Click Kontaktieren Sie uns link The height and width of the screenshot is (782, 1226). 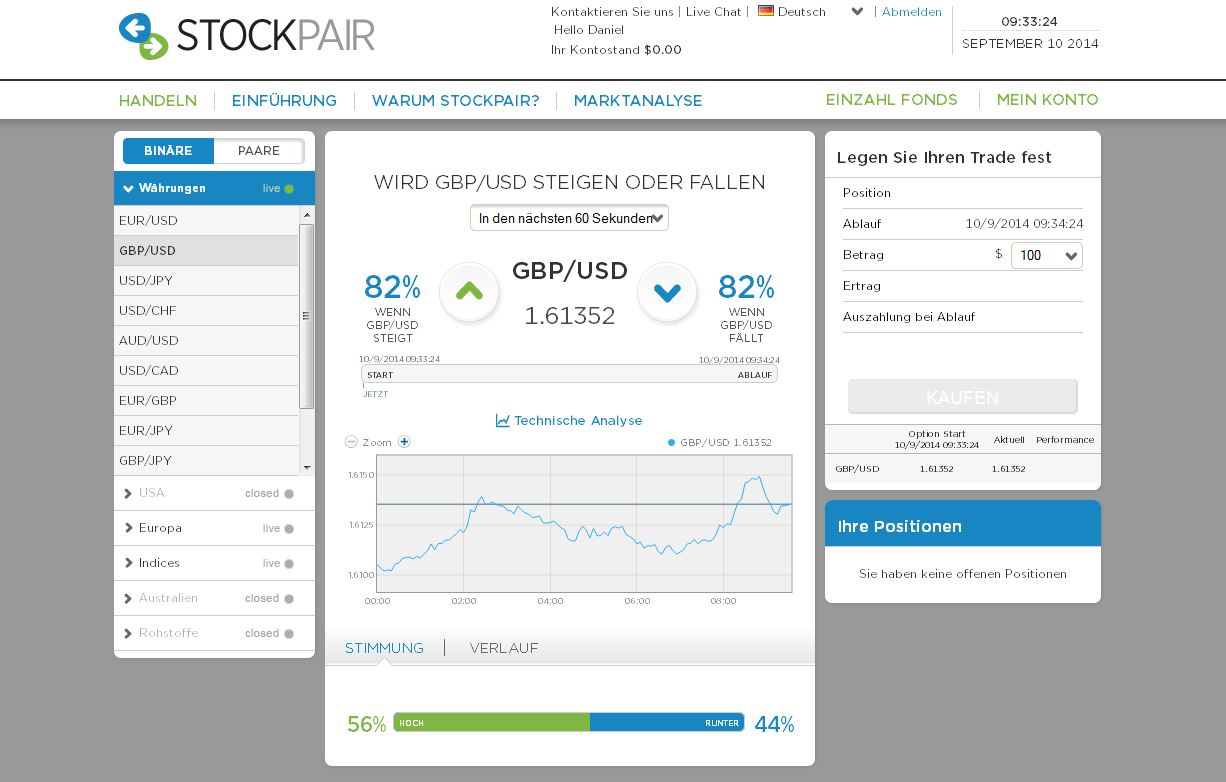[612, 12]
